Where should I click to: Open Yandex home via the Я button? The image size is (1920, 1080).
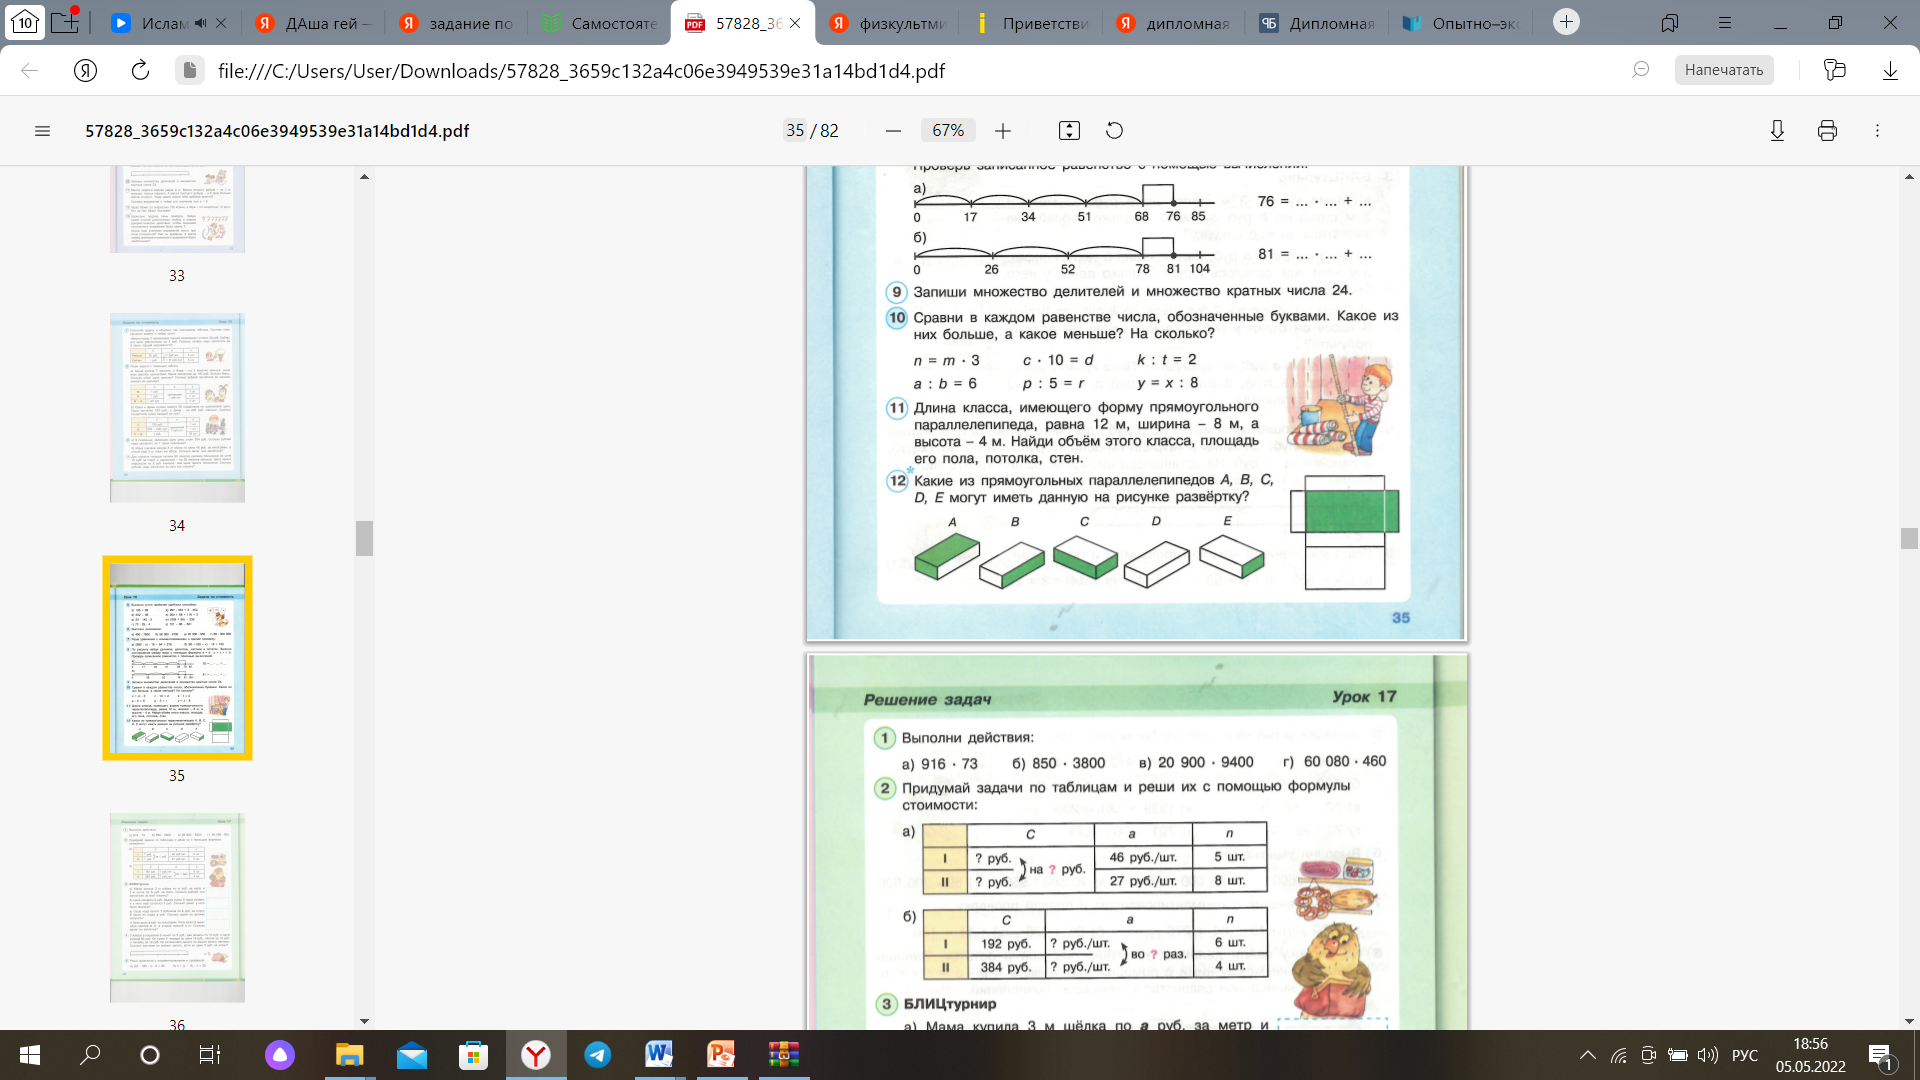pos(85,70)
